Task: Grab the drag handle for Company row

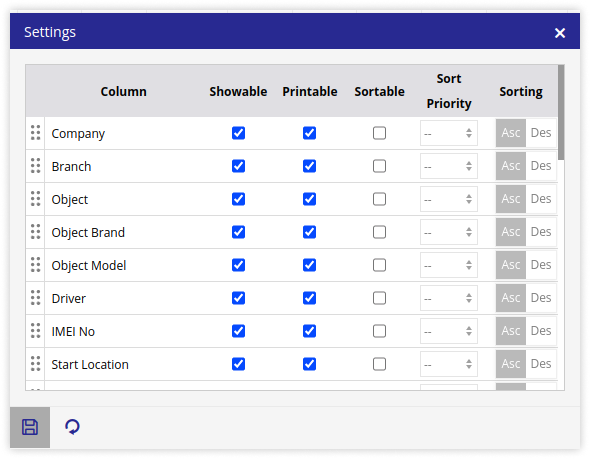Action: tap(35, 133)
